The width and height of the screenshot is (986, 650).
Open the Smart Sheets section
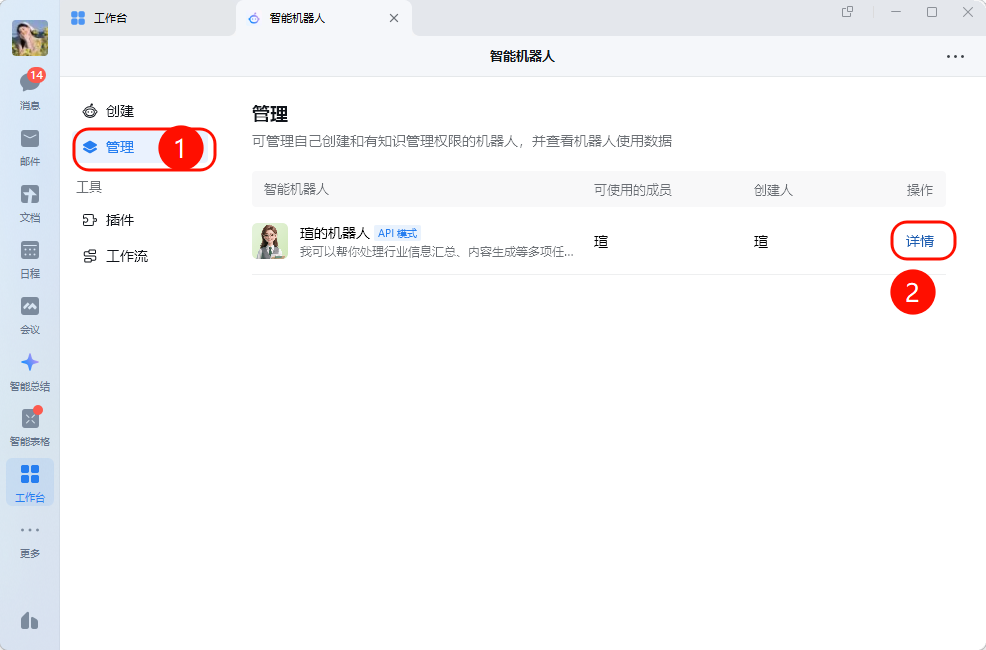coord(30,427)
